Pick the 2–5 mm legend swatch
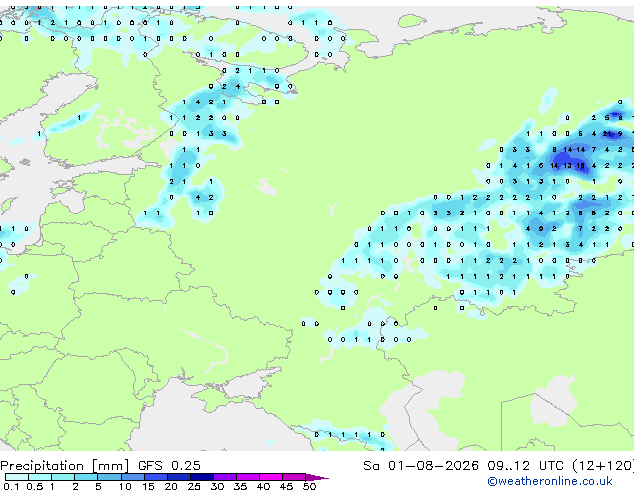This screenshot has height=490, width=634. pyautogui.click(x=86, y=477)
